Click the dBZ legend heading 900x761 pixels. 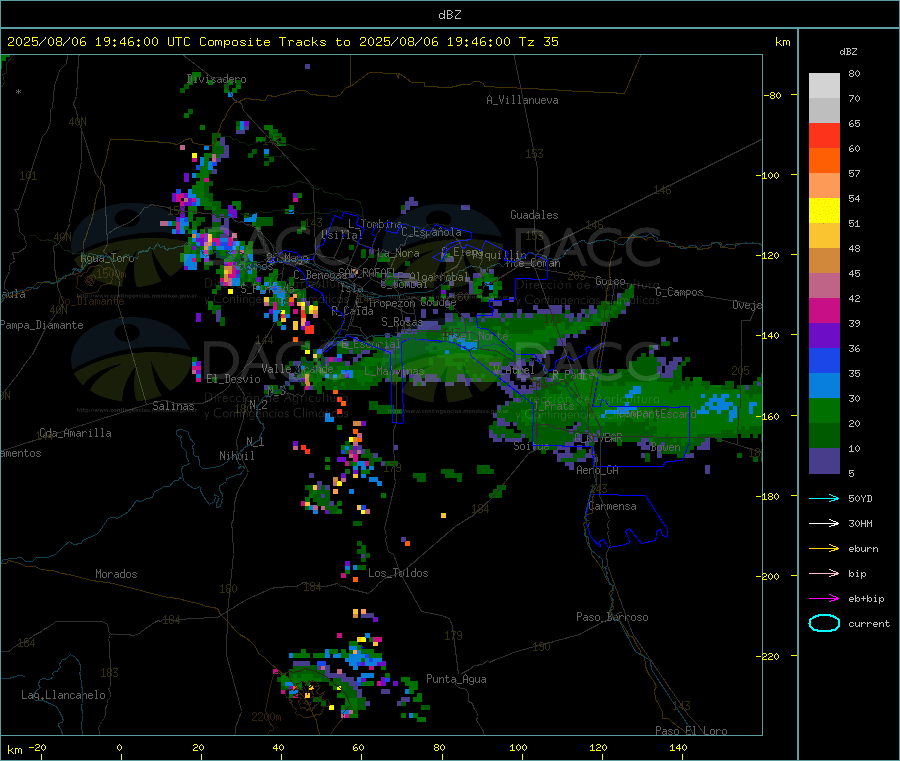point(848,52)
